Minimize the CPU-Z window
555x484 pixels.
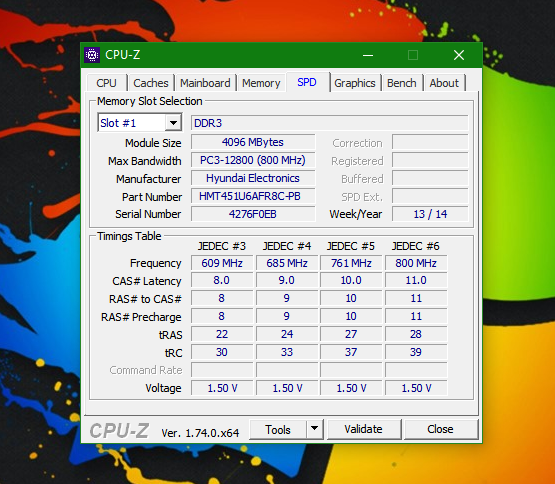(368, 55)
